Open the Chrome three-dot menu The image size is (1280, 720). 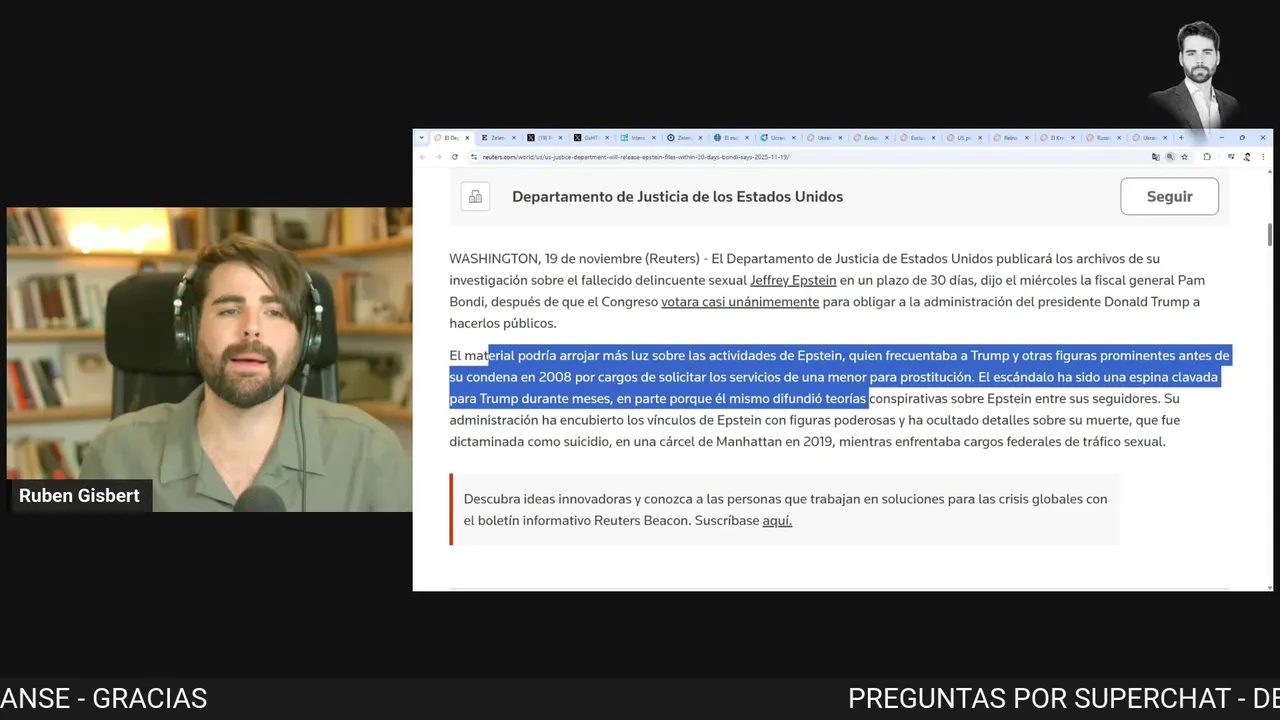click(1263, 157)
